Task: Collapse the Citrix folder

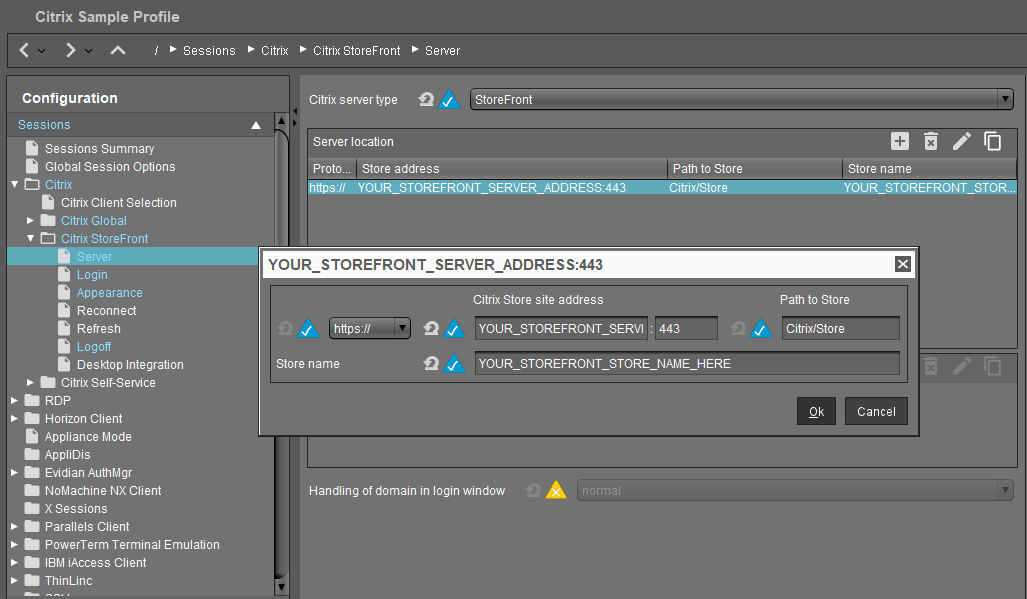Action: coord(14,185)
